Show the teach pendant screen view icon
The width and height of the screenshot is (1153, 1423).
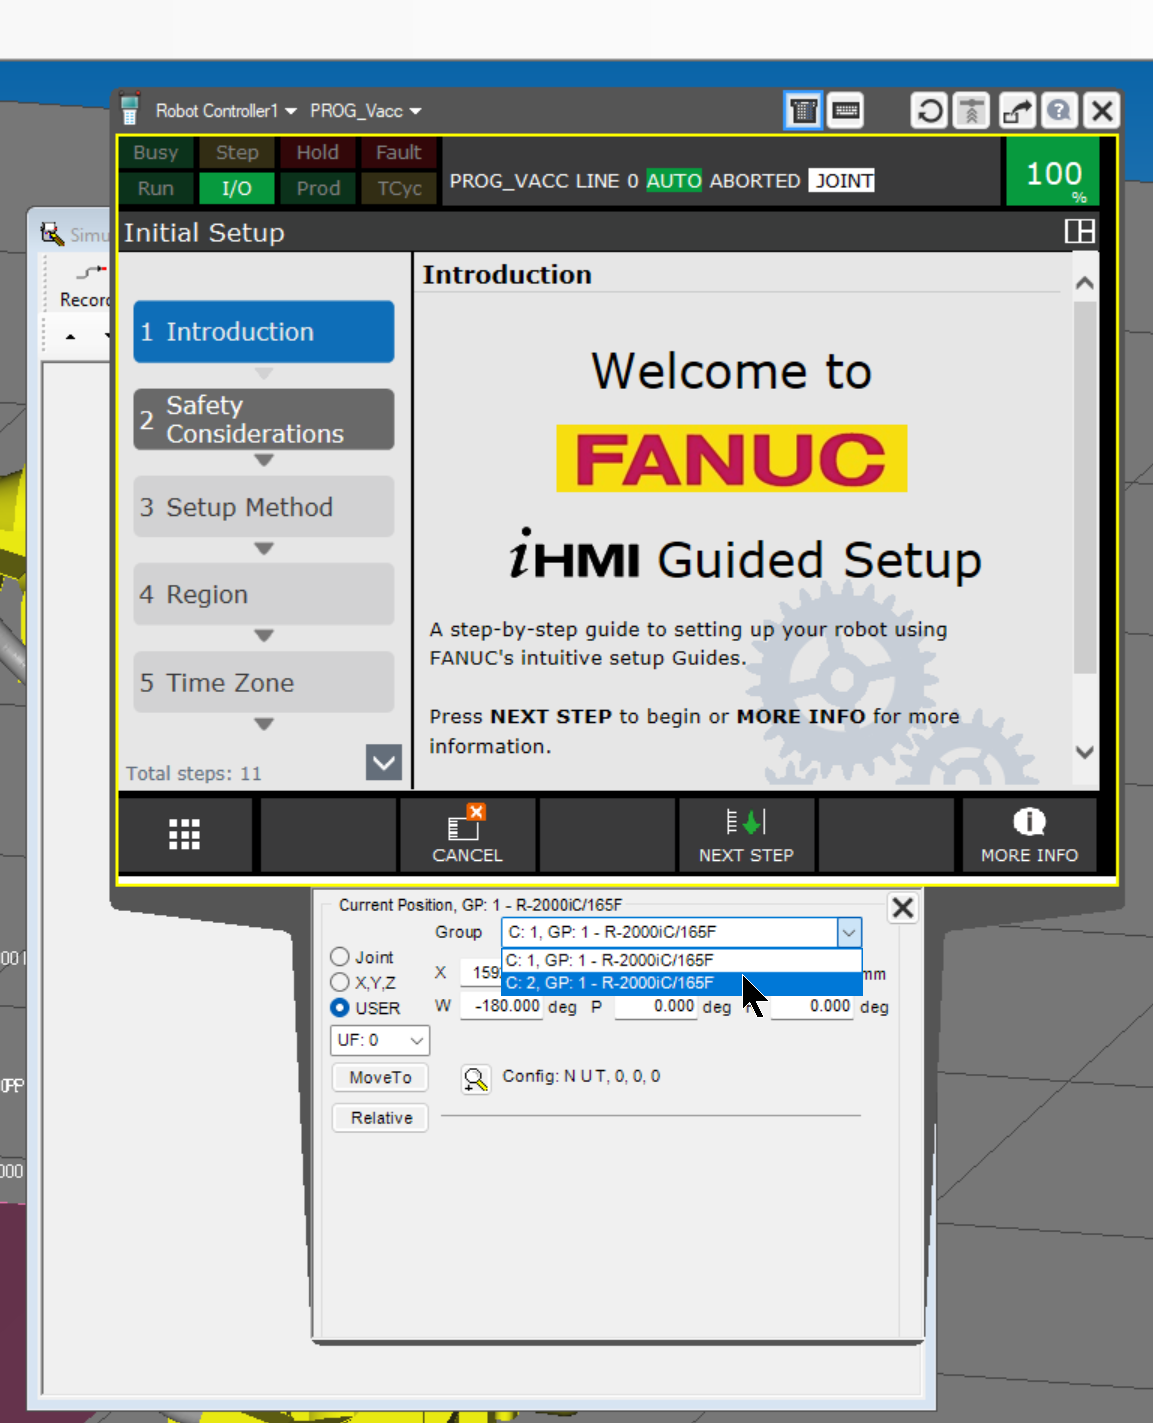coord(803,110)
